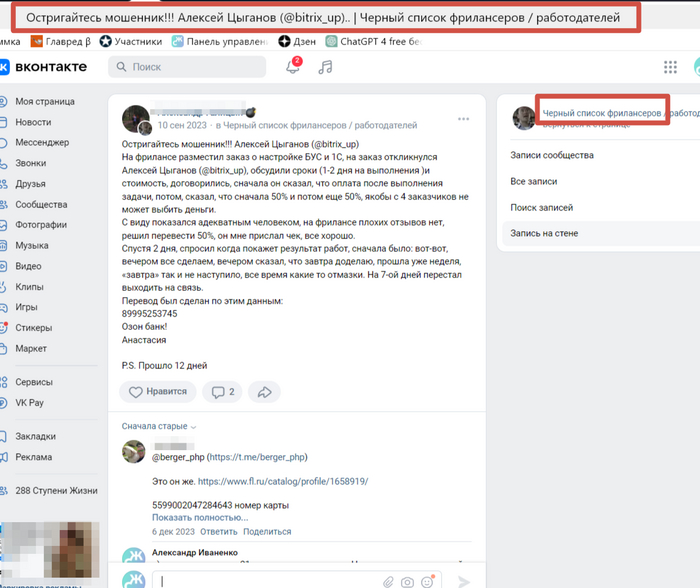The image size is (700, 588).
Task: Open Мессенджер in the sidebar
Action: click(42, 142)
